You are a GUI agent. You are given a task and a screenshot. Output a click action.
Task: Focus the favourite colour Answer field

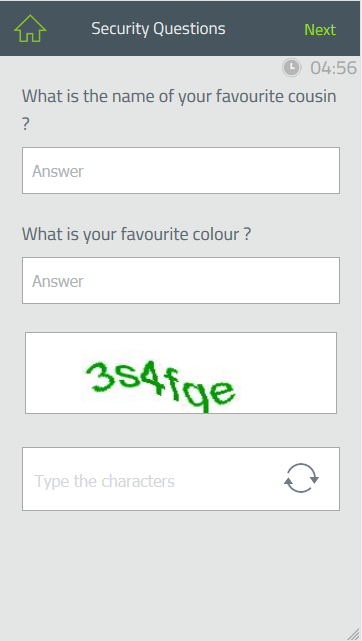(x=181, y=280)
